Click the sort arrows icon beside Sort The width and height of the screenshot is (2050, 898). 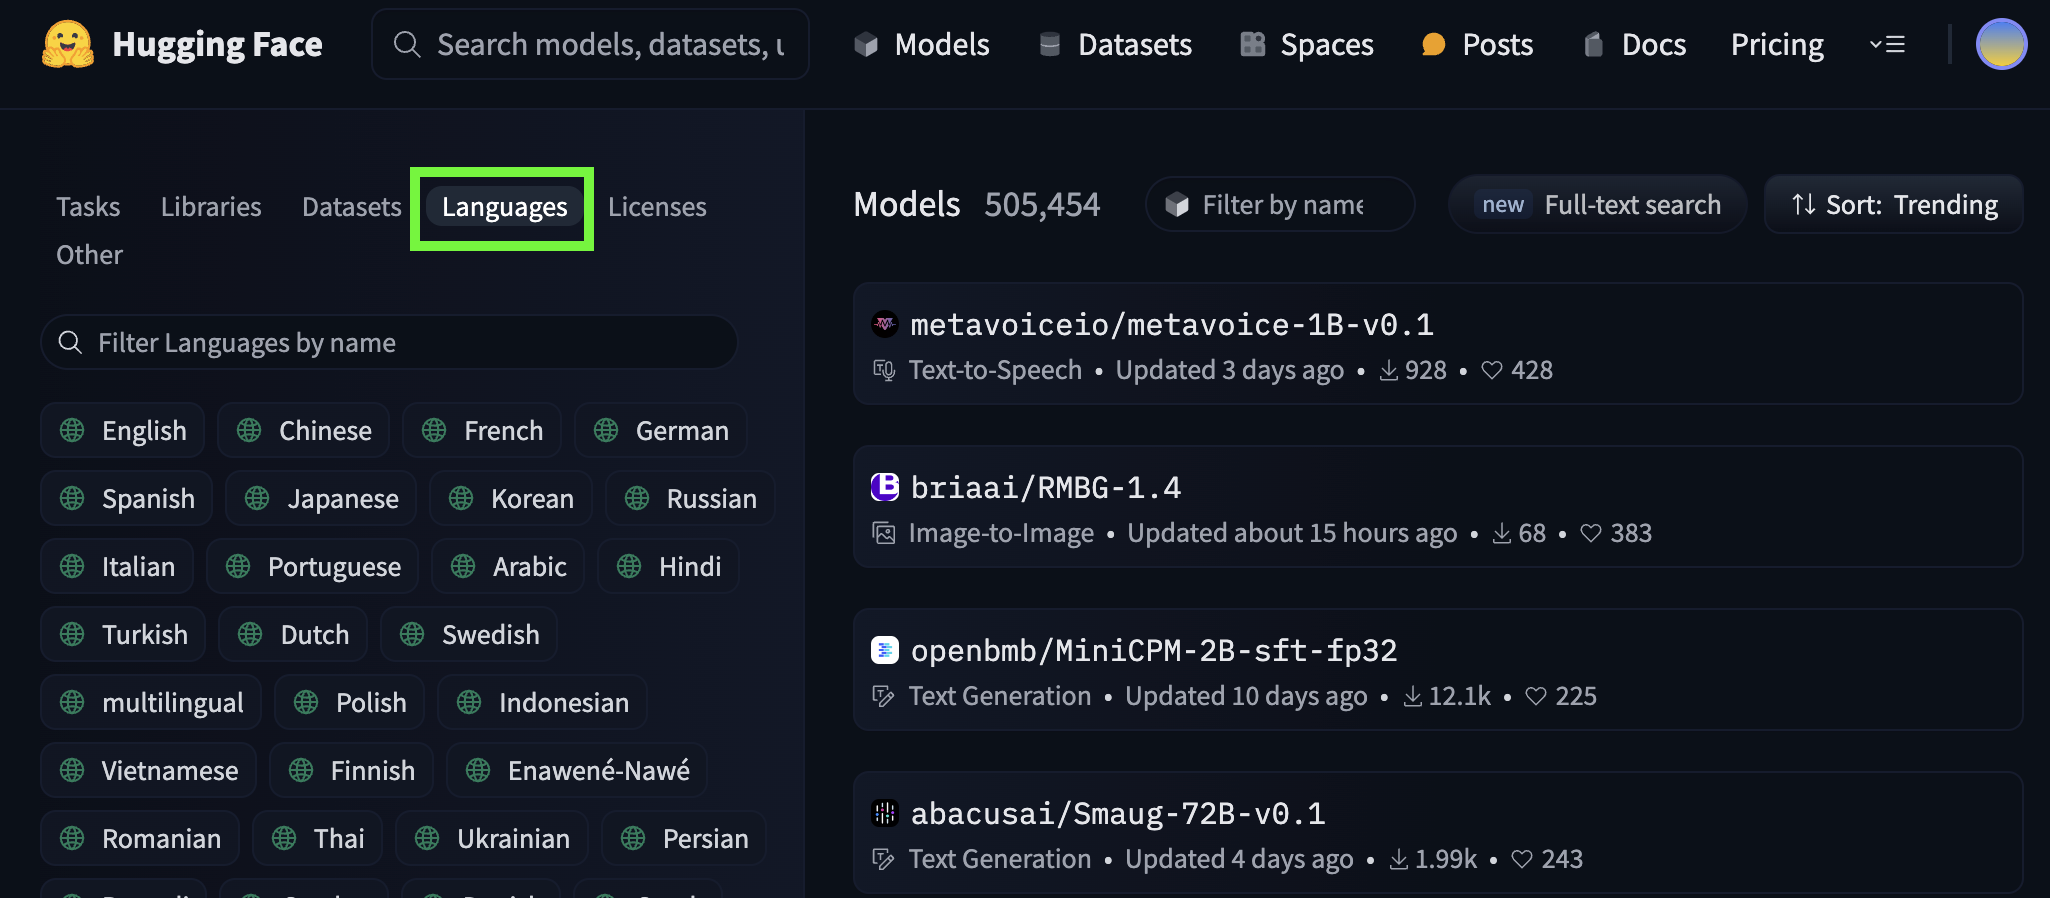point(1804,204)
